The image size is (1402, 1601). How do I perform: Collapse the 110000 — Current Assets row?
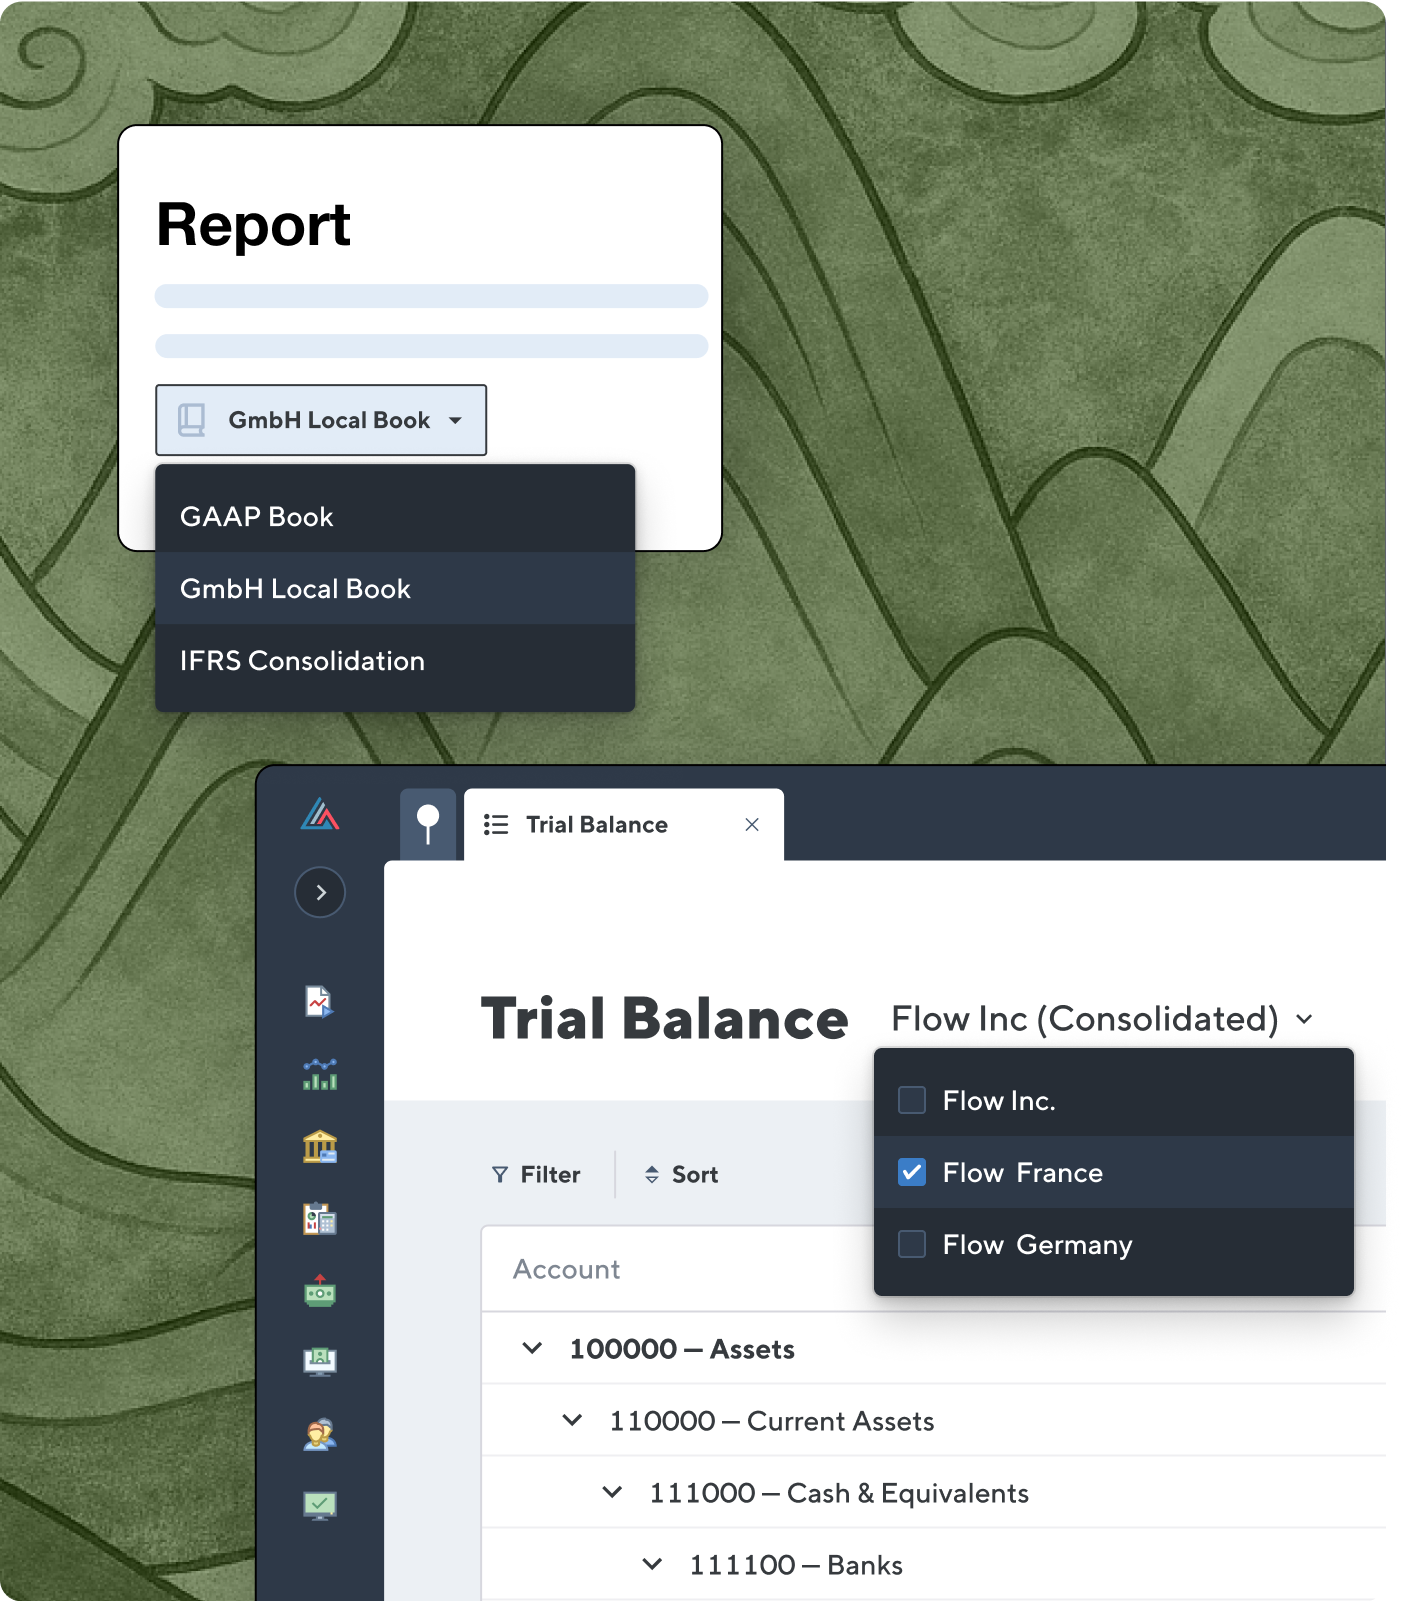coord(573,1420)
